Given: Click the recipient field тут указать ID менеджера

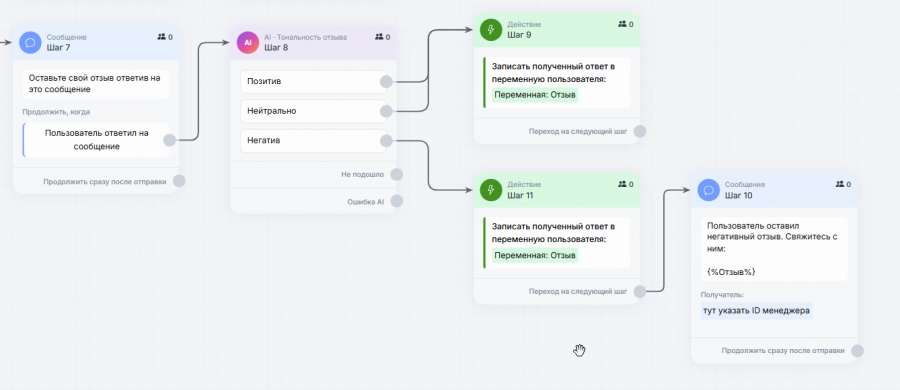Looking at the screenshot, I should point(756,311).
